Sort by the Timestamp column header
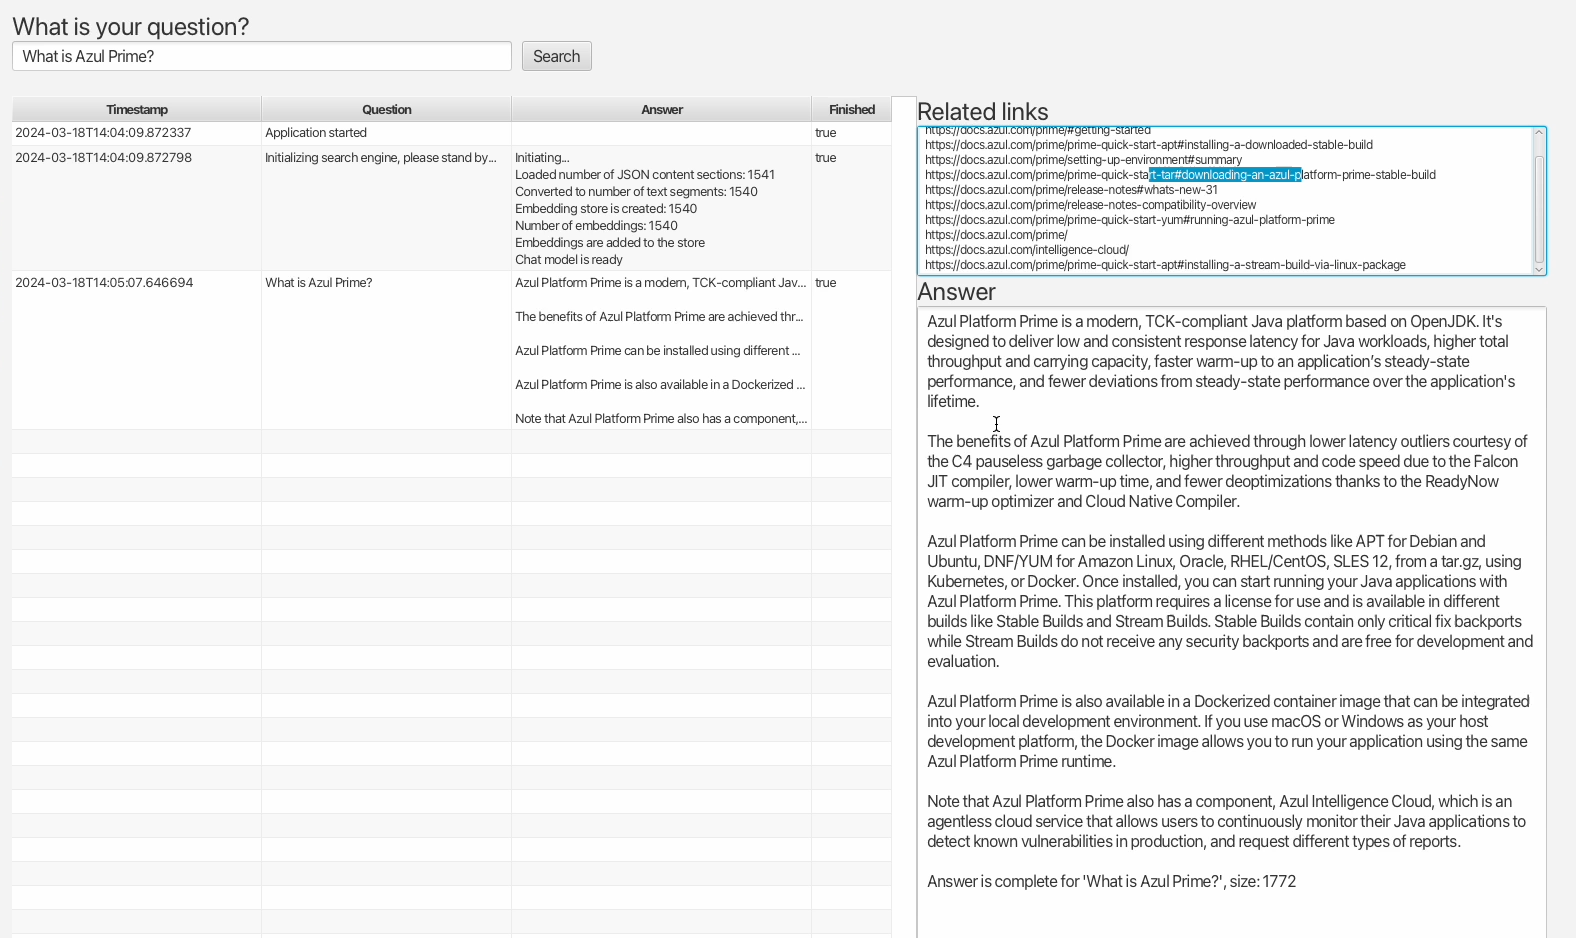This screenshot has width=1576, height=938. 137,109
